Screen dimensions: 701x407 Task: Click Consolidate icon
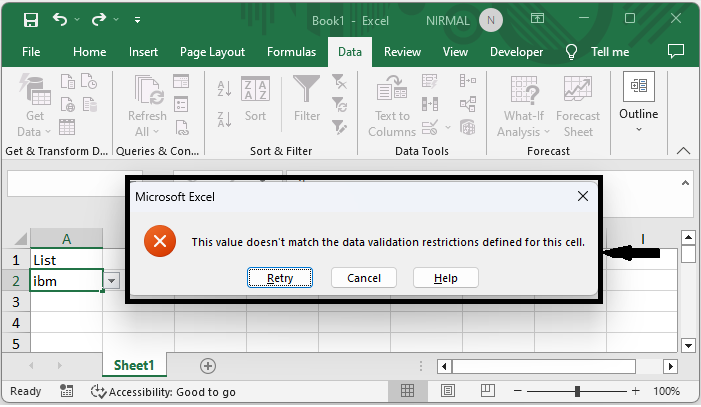pos(468,81)
